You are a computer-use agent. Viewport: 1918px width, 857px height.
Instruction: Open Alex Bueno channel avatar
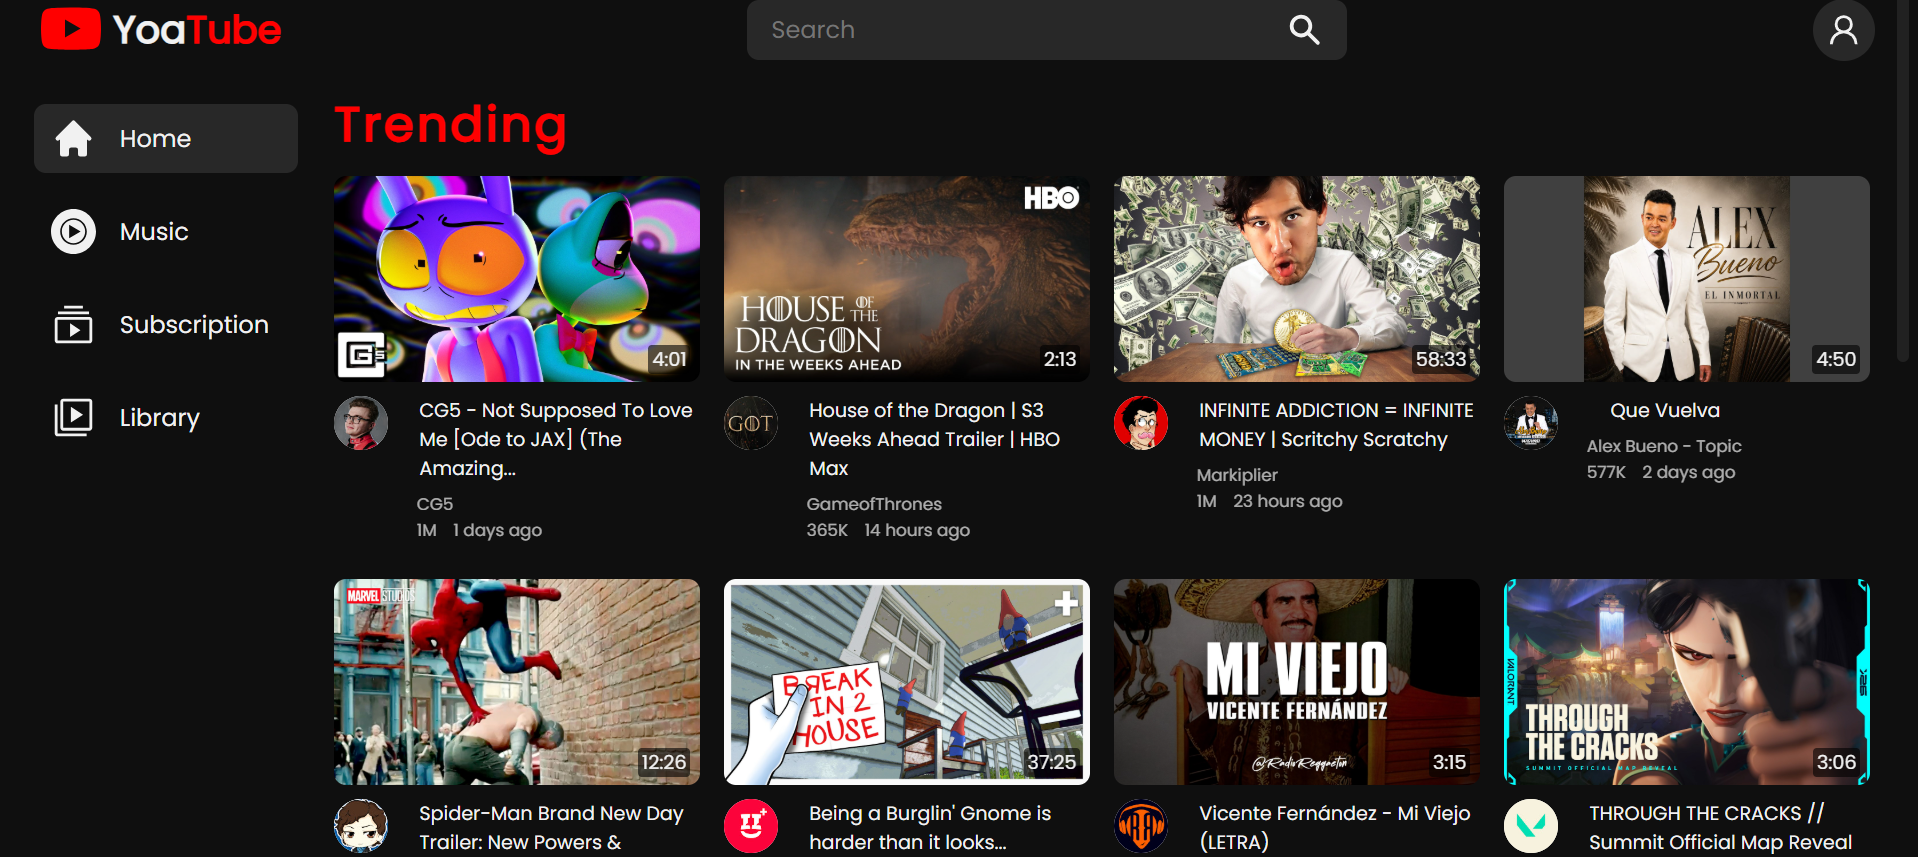coord(1531,423)
